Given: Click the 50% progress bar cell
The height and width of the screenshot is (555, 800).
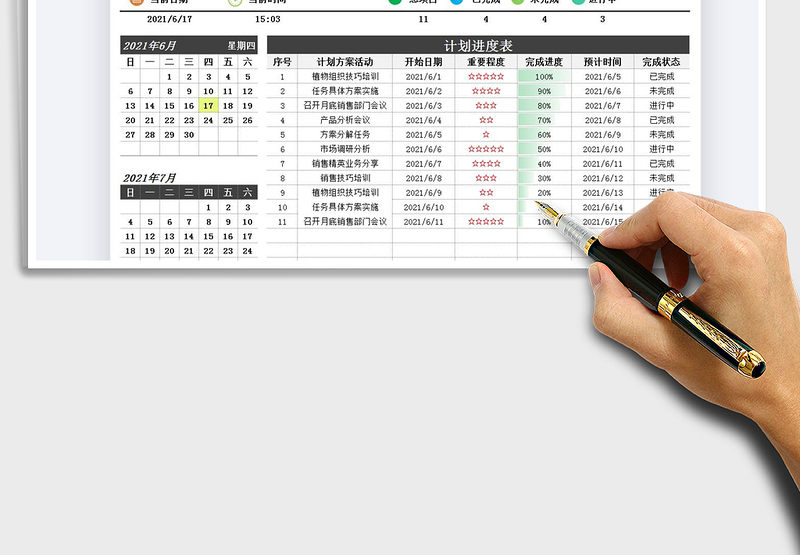Looking at the screenshot, I should pos(544,149).
